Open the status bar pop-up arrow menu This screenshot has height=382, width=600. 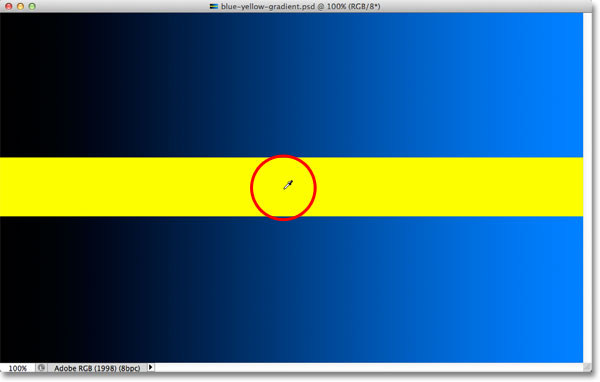pyautogui.click(x=151, y=367)
